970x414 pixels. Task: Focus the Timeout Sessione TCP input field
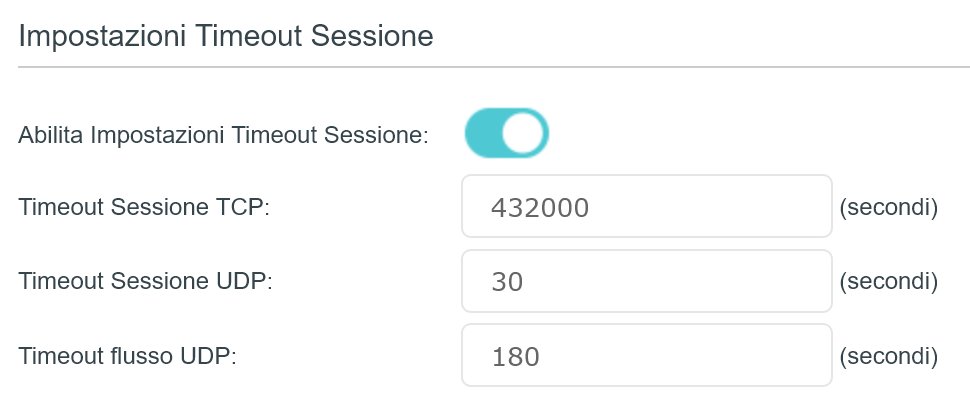[646, 207]
